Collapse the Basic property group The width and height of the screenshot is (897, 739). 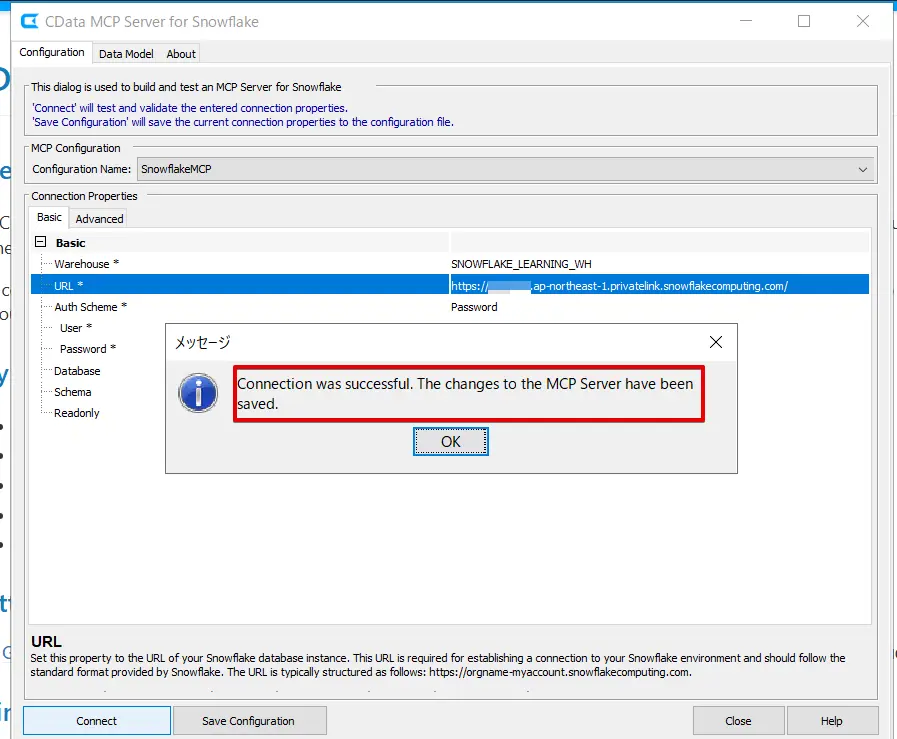click(41, 242)
